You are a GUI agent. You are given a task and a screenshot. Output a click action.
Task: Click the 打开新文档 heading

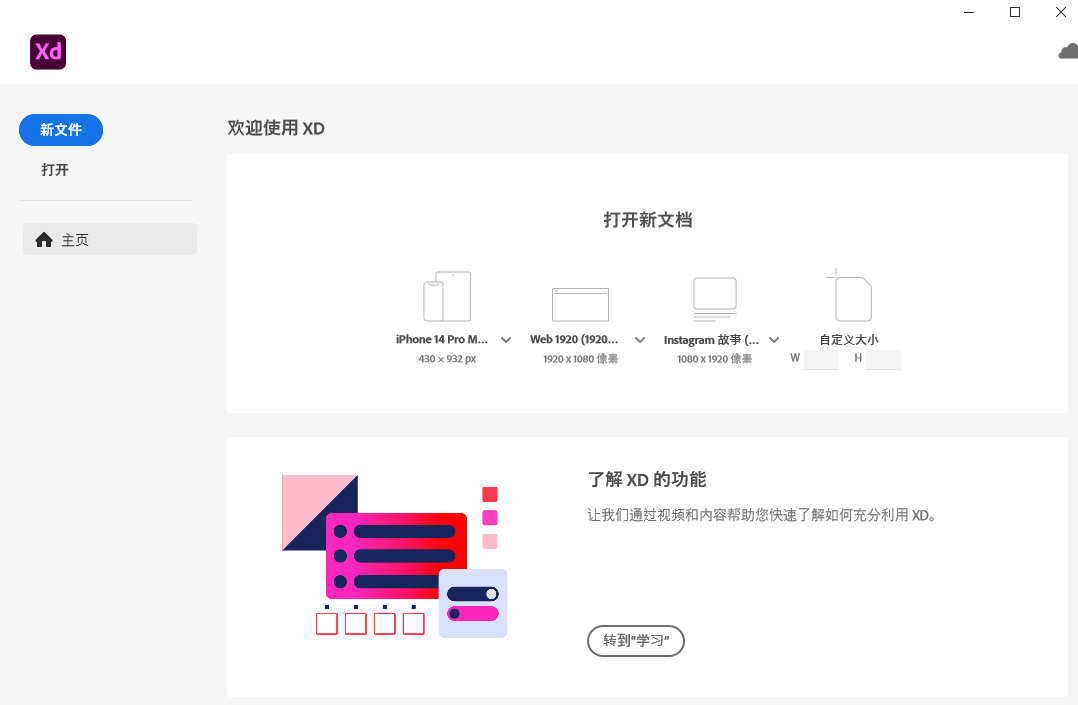pyautogui.click(x=648, y=220)
